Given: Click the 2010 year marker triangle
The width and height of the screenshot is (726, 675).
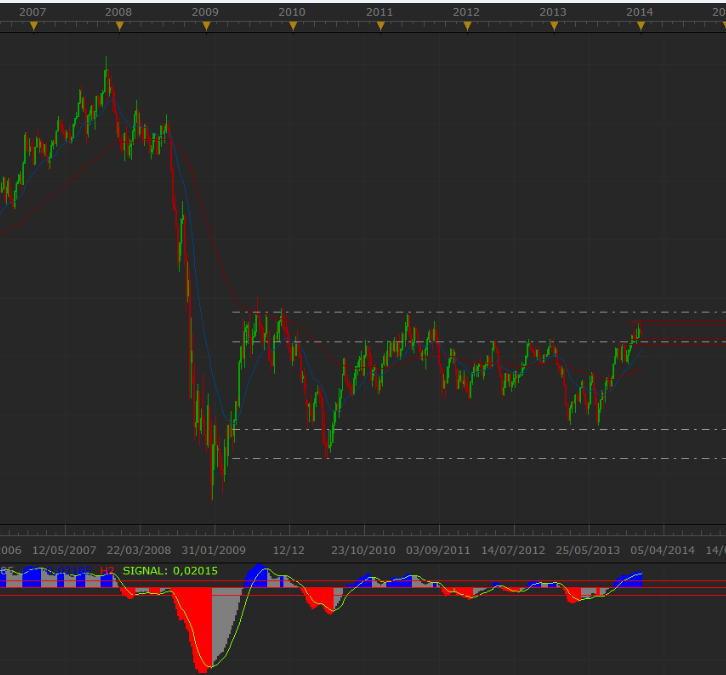Looking at the screenshot, I should coord(293,26).
